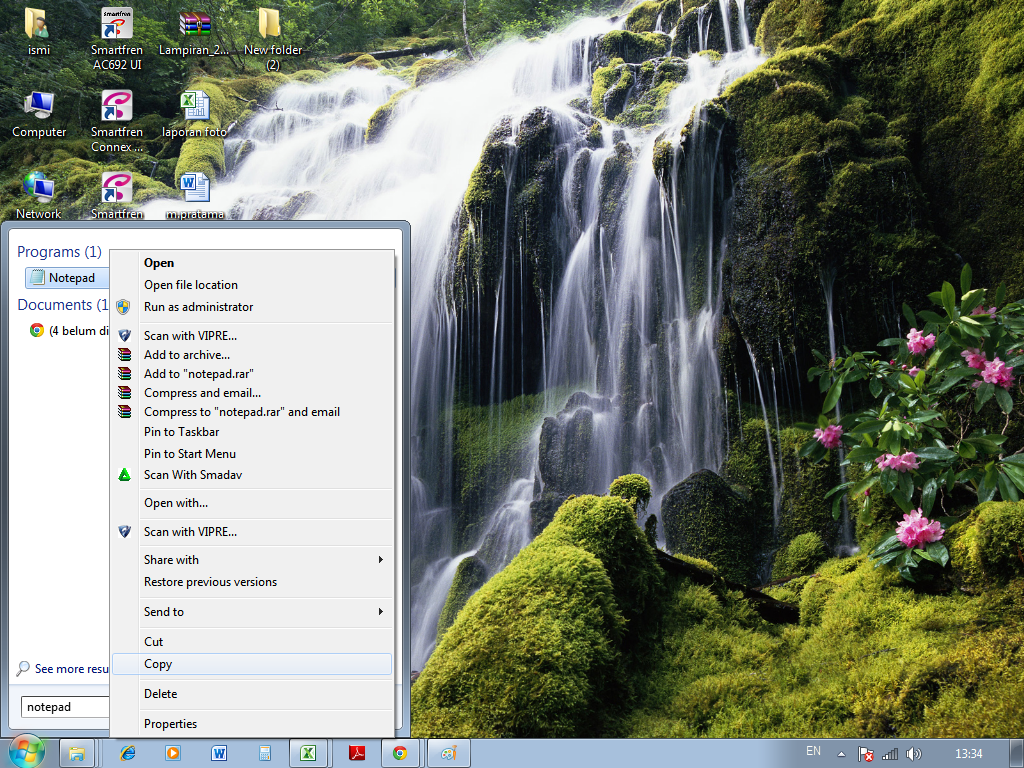The width and height of the screenshot is (1024, 768).
Task: Launch Paint from the taskbar
Action: pyautogui.click(x=448, y=752)
